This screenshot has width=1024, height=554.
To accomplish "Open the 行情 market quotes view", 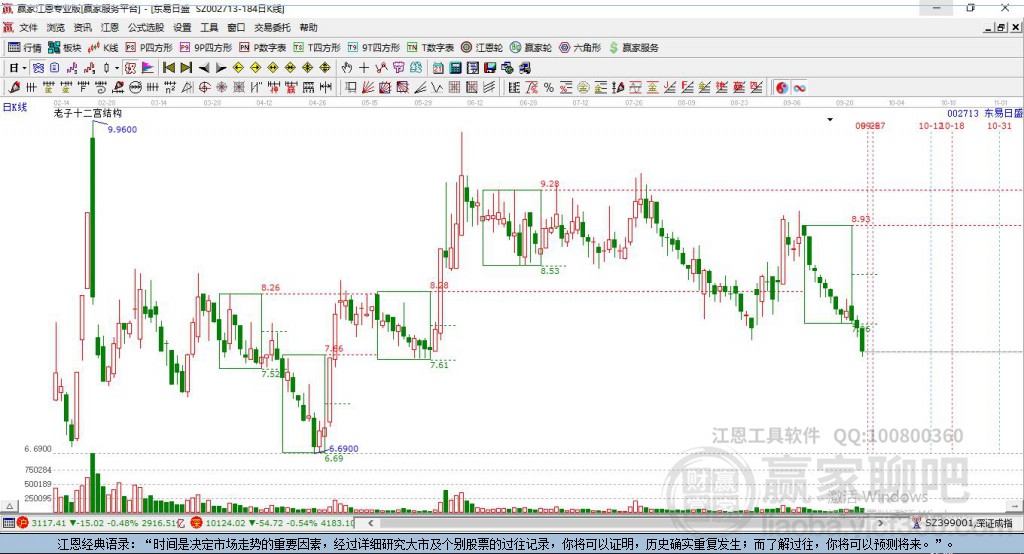I will (x=25, y=48).
